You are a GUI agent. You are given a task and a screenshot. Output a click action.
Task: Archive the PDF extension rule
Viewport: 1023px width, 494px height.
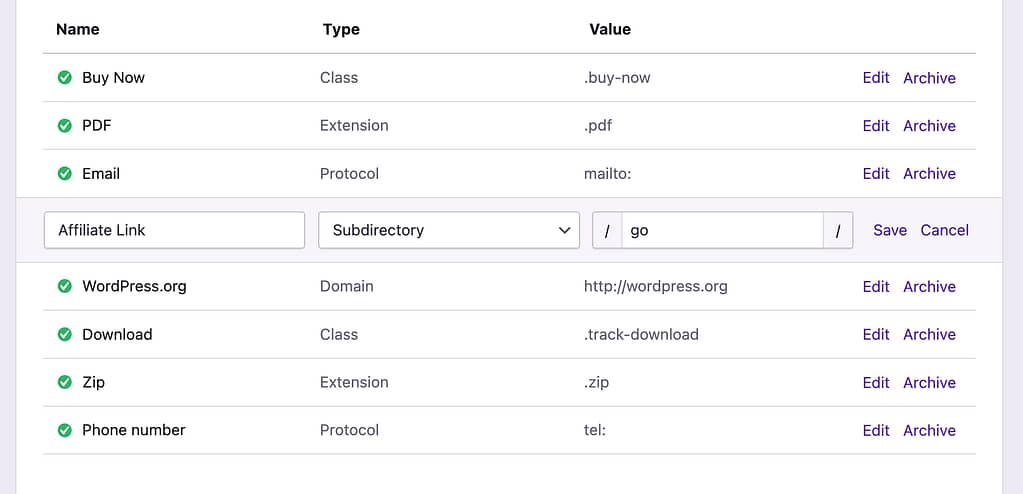[929, 126]
